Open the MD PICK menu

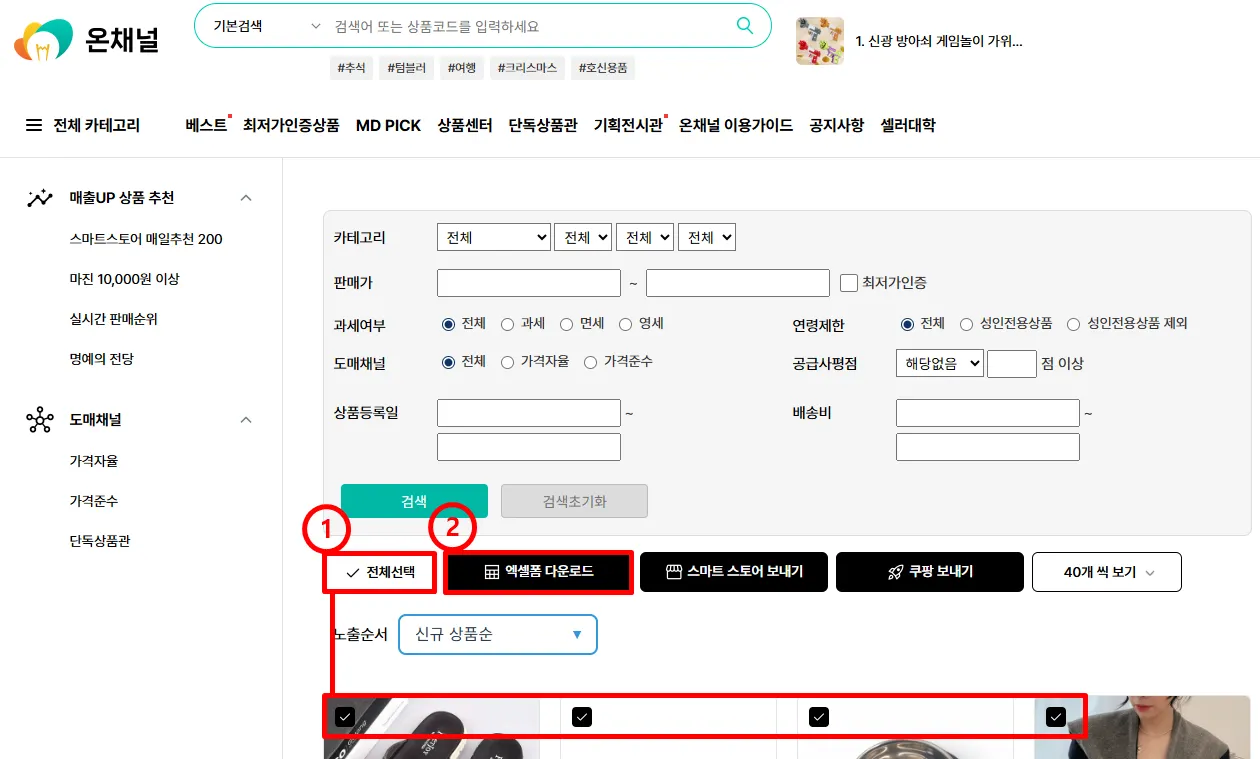pos(389,125)
